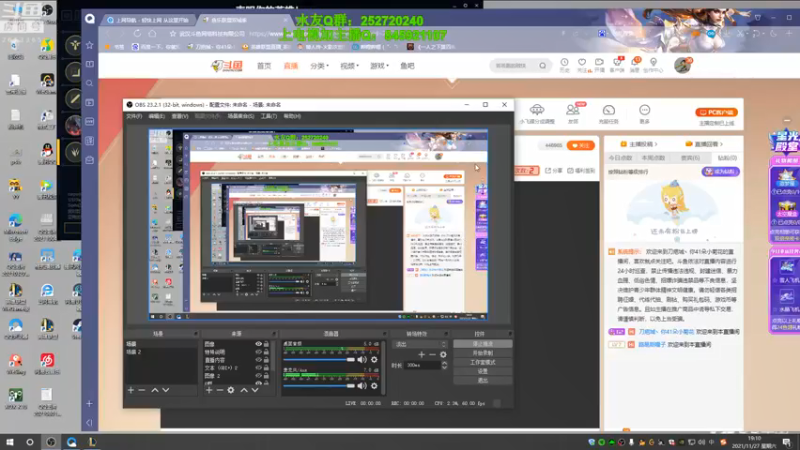Move scene down with arrow icon
The image size is (800, 450).
coord(166,390)
